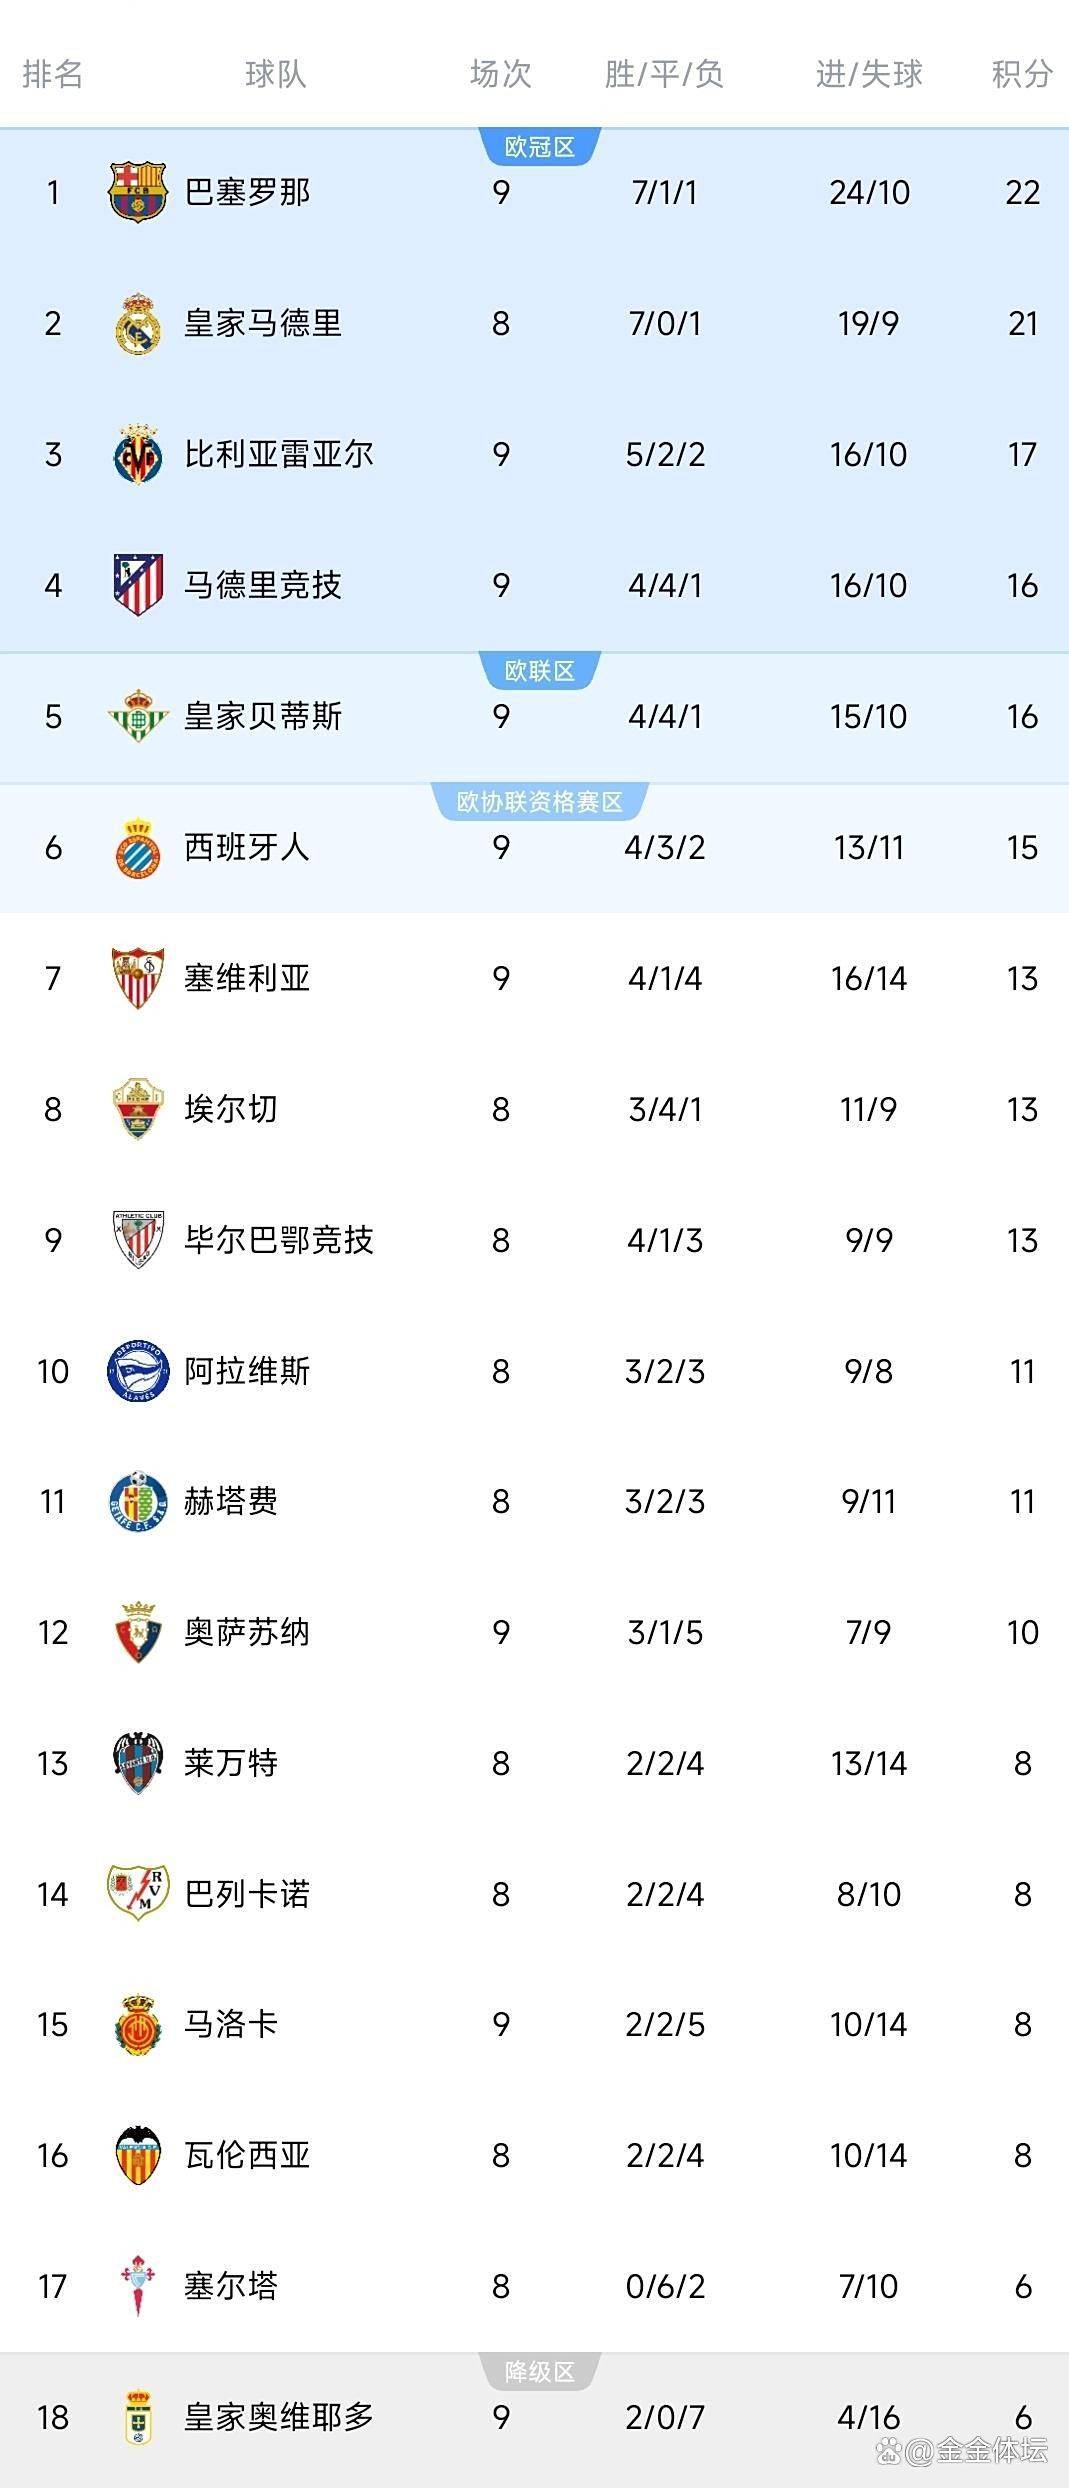Open team name 毕尔巴鄂竞技

(x=279, y=1240)
